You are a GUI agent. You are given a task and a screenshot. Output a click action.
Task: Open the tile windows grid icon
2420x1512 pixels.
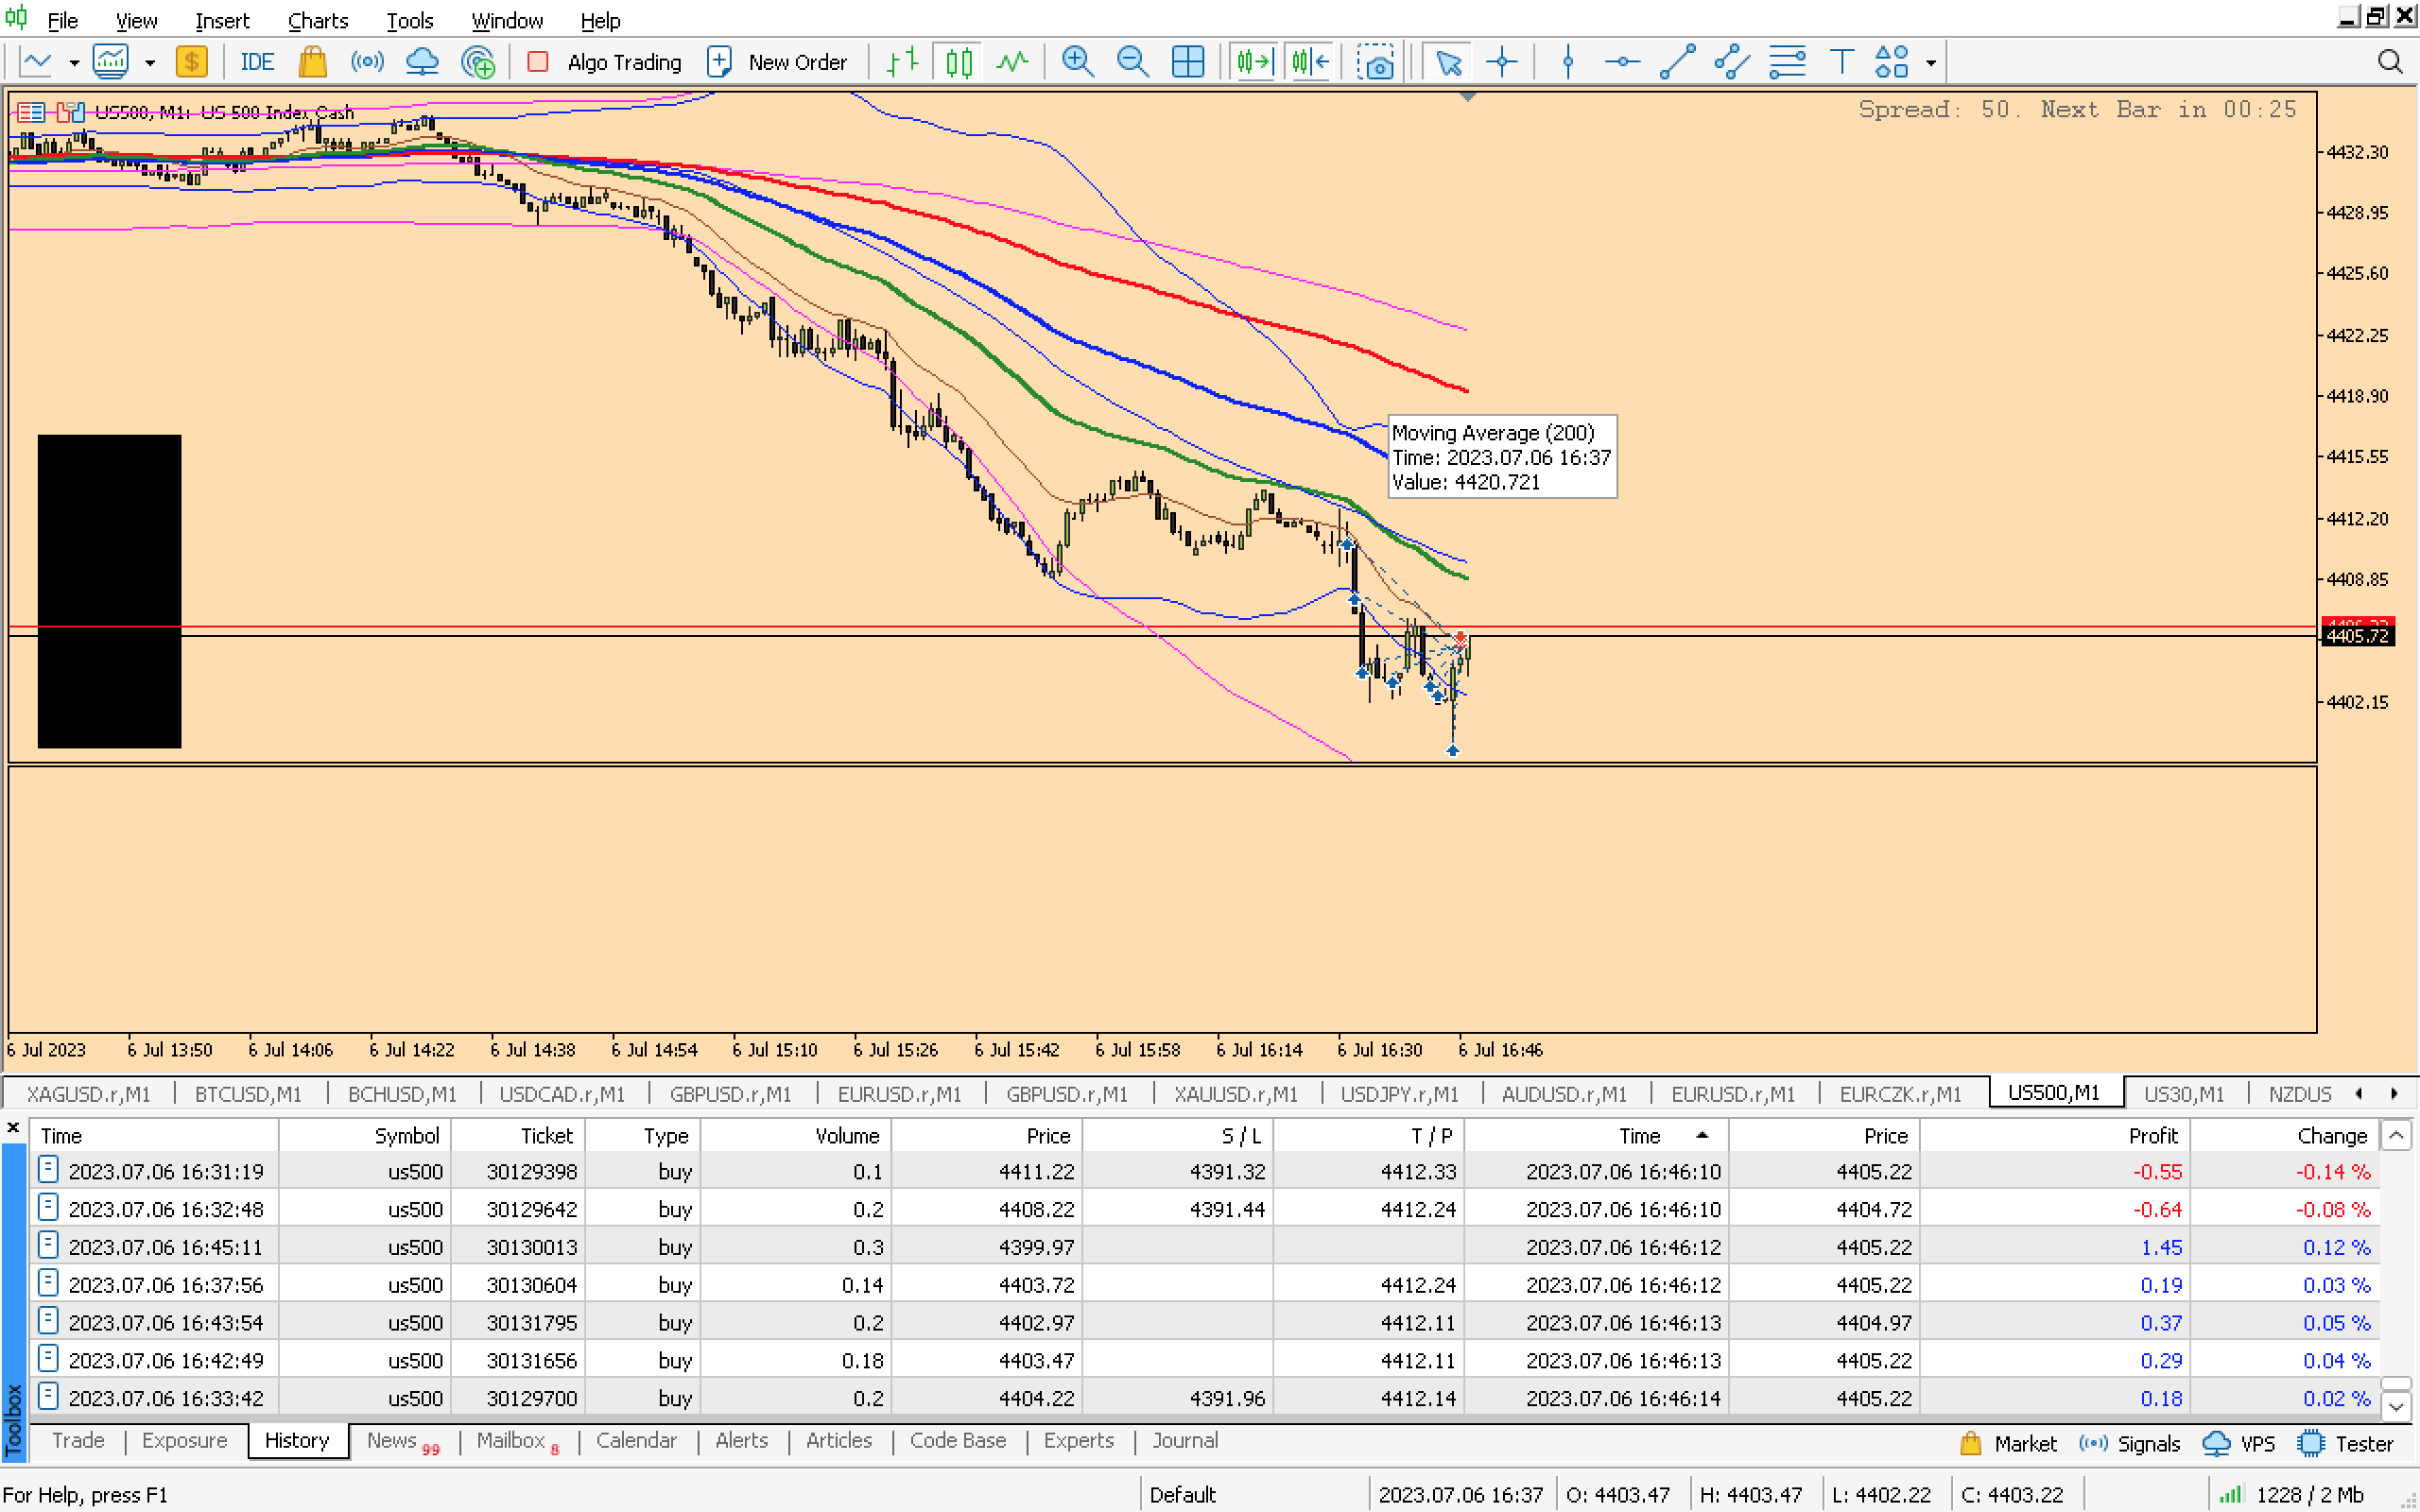point(1187,62)
